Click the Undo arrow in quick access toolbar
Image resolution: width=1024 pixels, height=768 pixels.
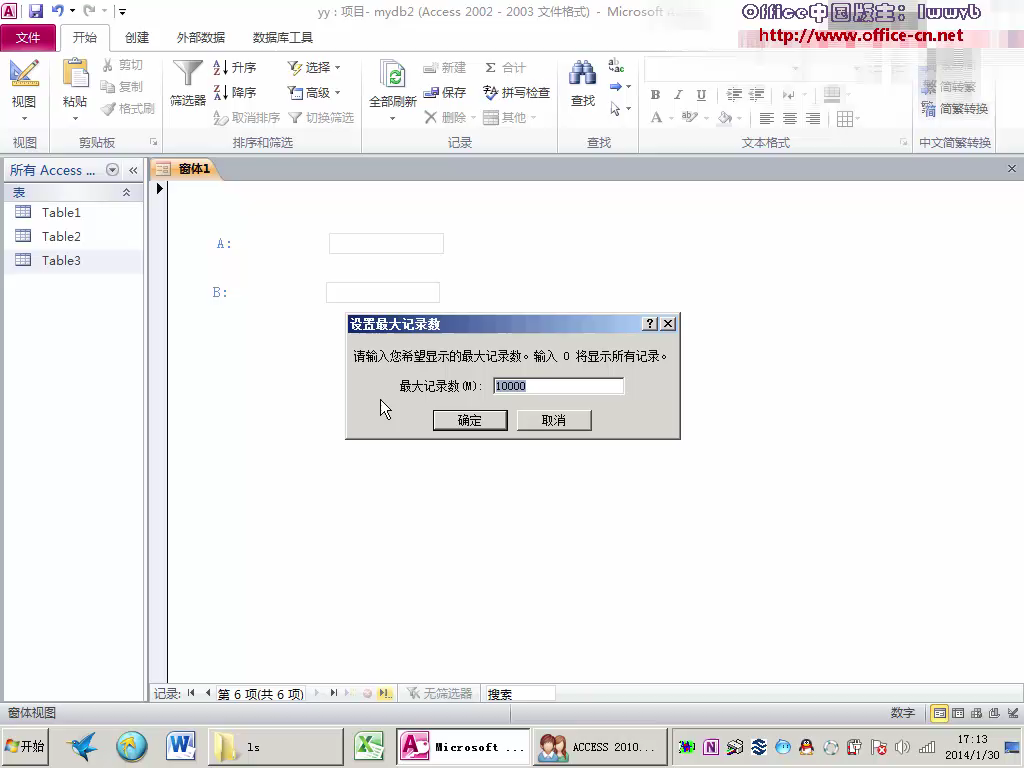tap(58, 10)
